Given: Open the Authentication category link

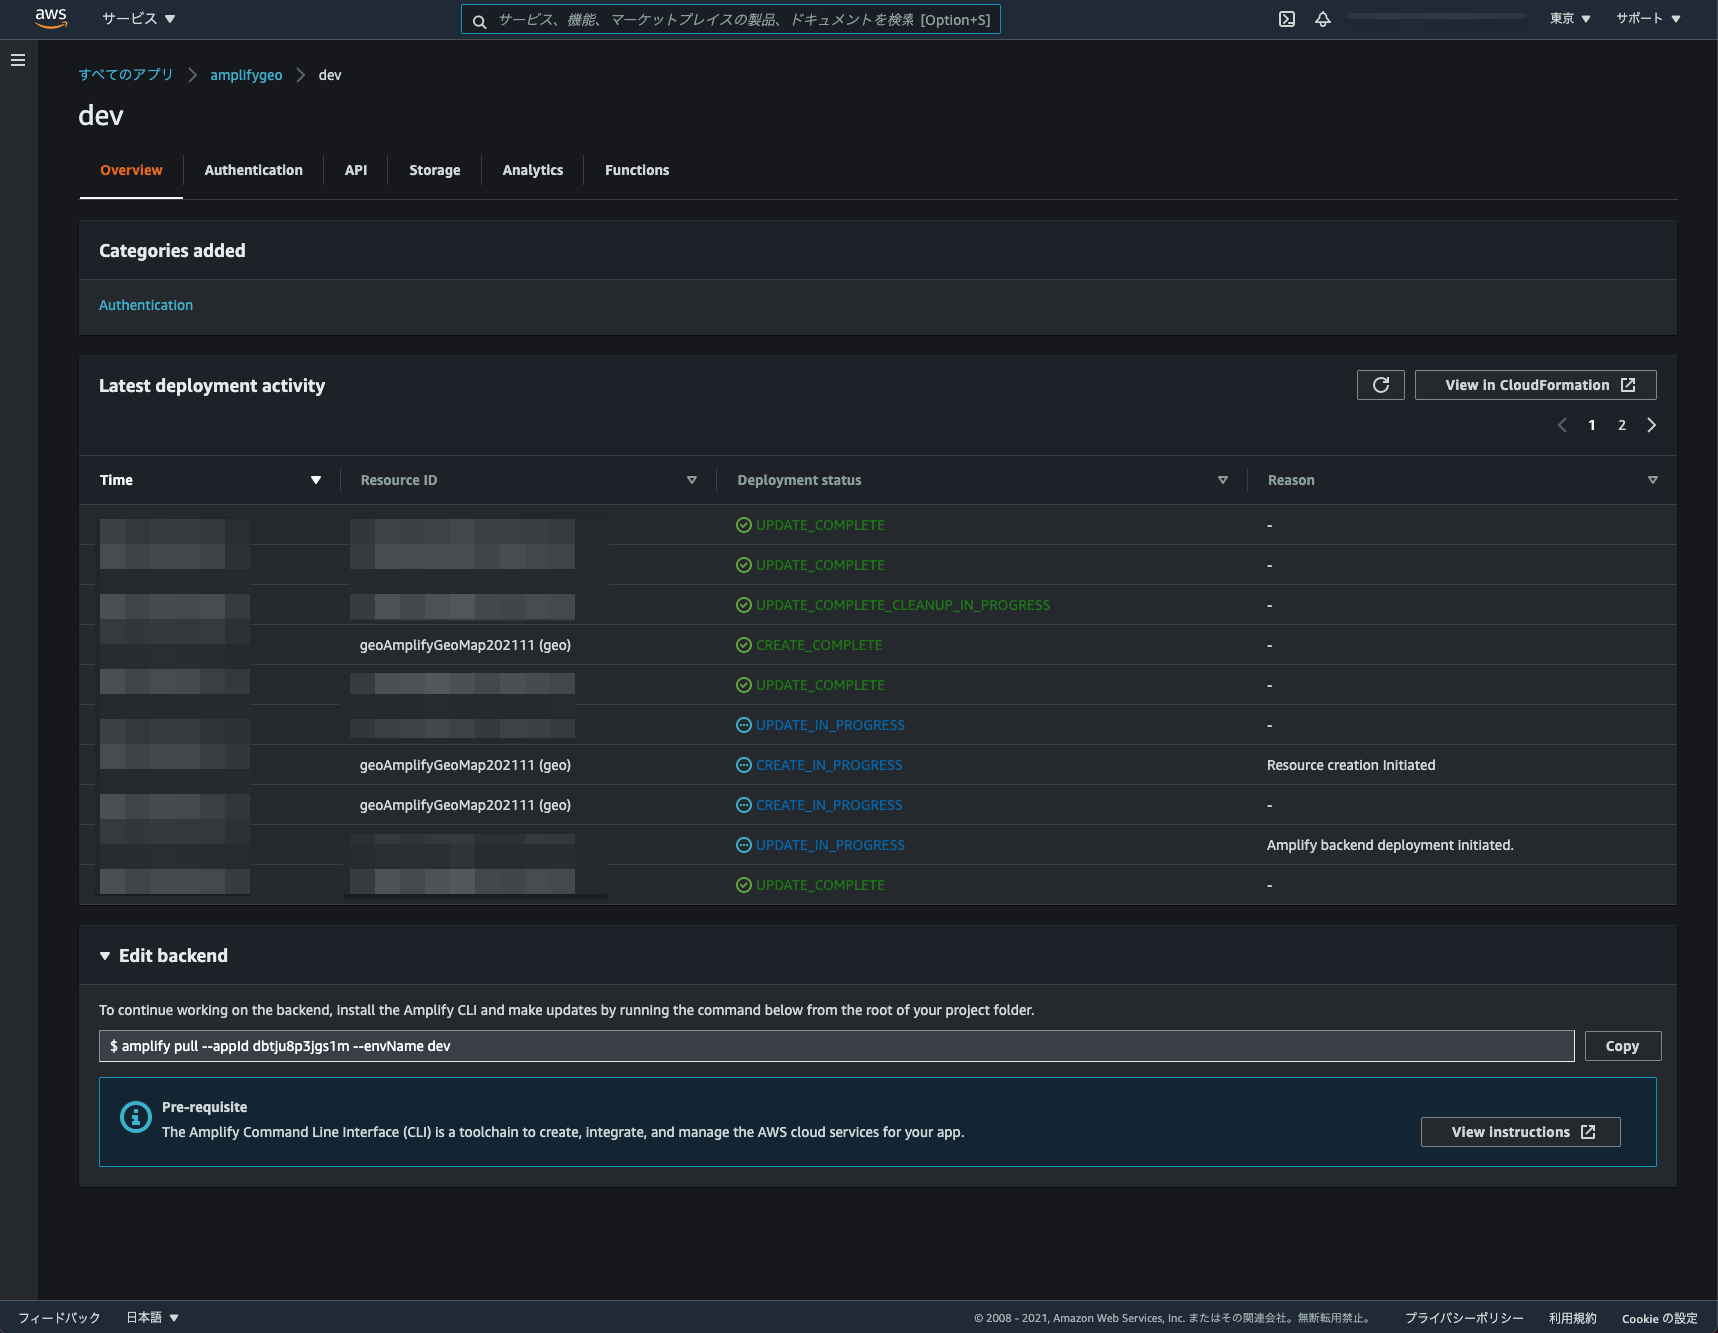Looking at the screenshot, I should (146, 305).
